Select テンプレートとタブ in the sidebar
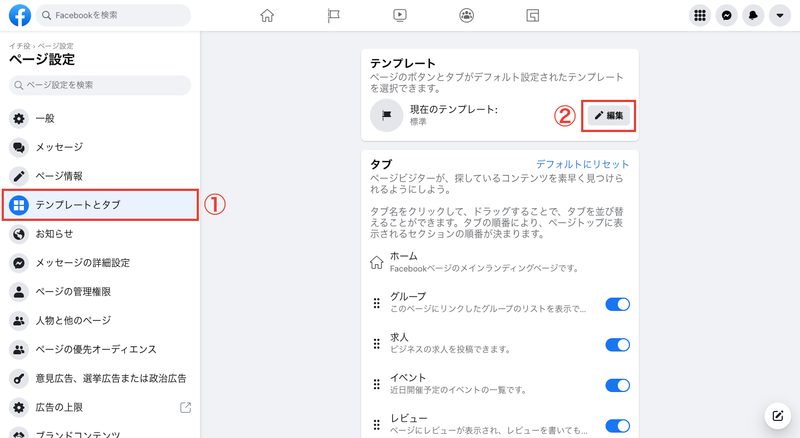Image resolution: width=800 pixels, height=438 pixels. (100, 205)
